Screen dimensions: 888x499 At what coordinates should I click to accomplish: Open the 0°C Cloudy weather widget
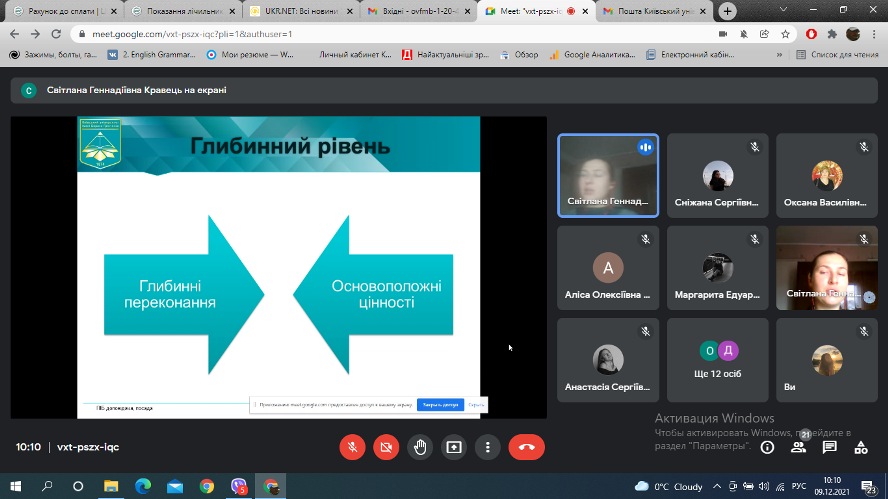[x=669, y=486]
